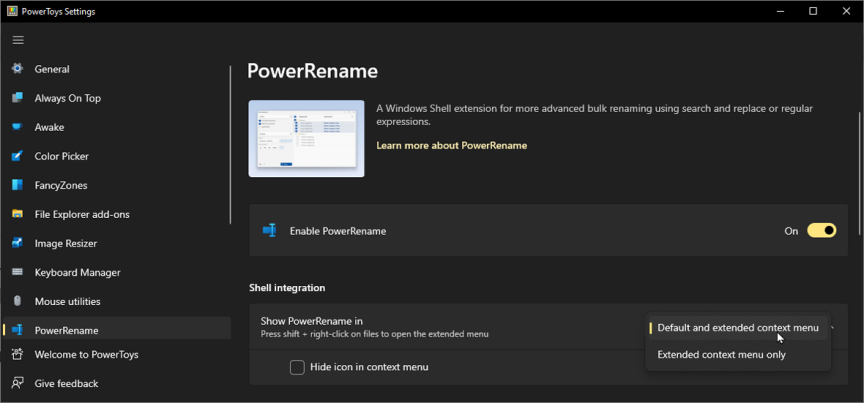Click the PowerRename preview thumbnail image

coord(306,139)
